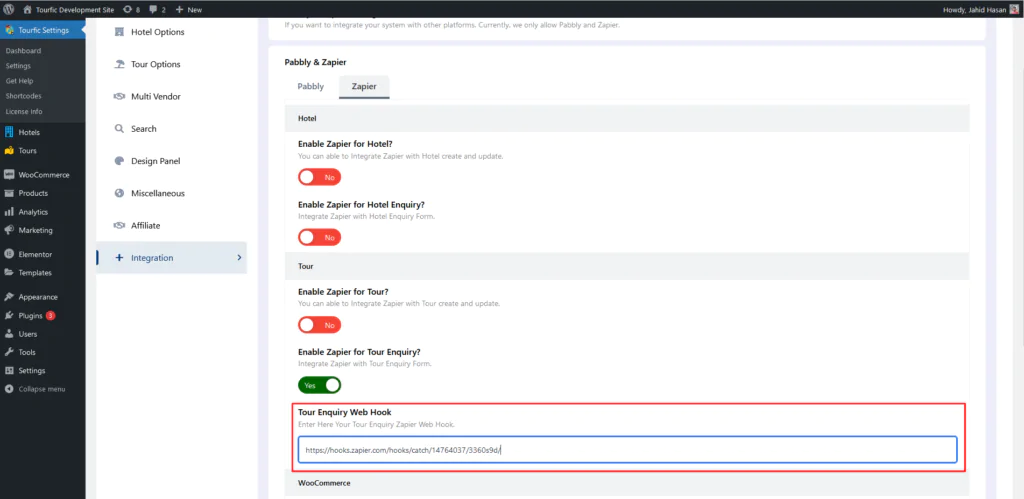Image resolution: width=1024 pixels, height=499 pixels.
Task: Click the Tours menu icon
Action: 8,150
